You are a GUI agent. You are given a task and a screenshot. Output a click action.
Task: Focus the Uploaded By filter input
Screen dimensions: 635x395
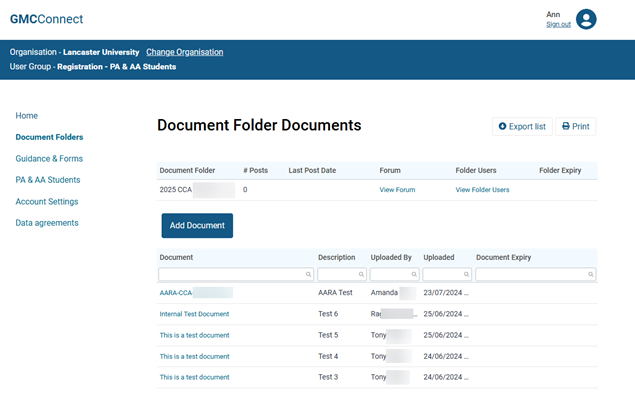click(394, 274)
